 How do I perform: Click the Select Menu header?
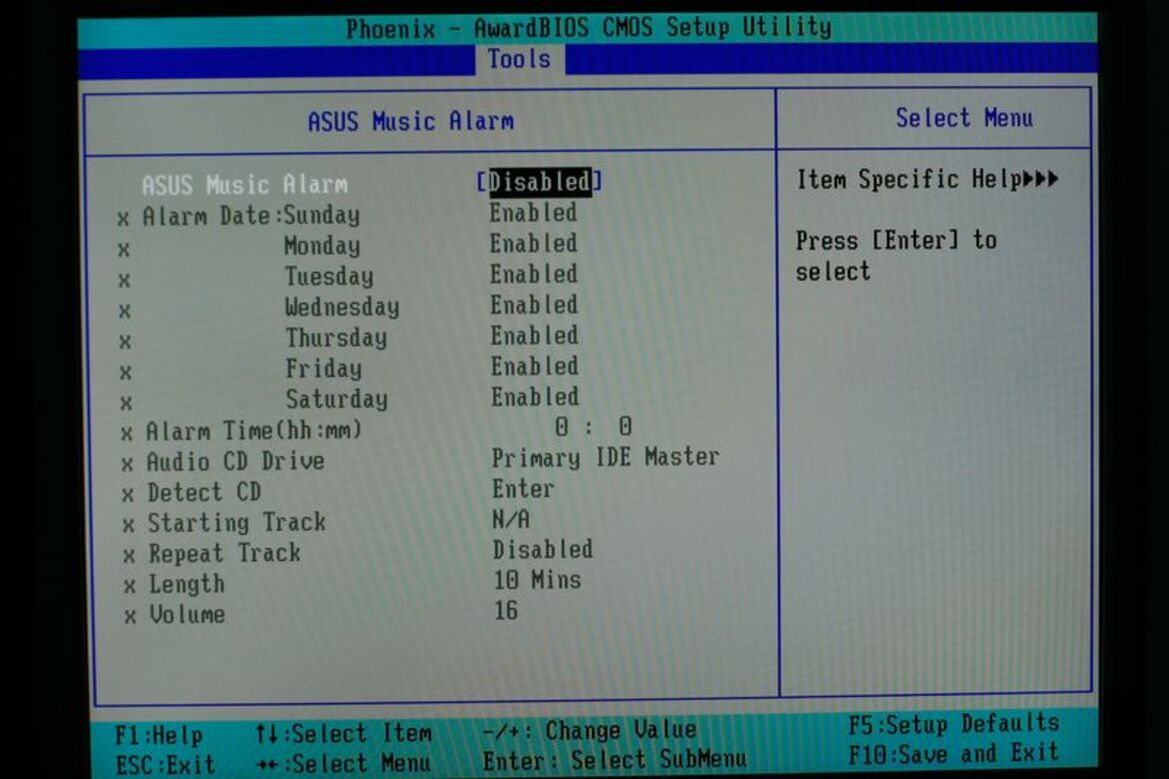[x=964, y=118]
